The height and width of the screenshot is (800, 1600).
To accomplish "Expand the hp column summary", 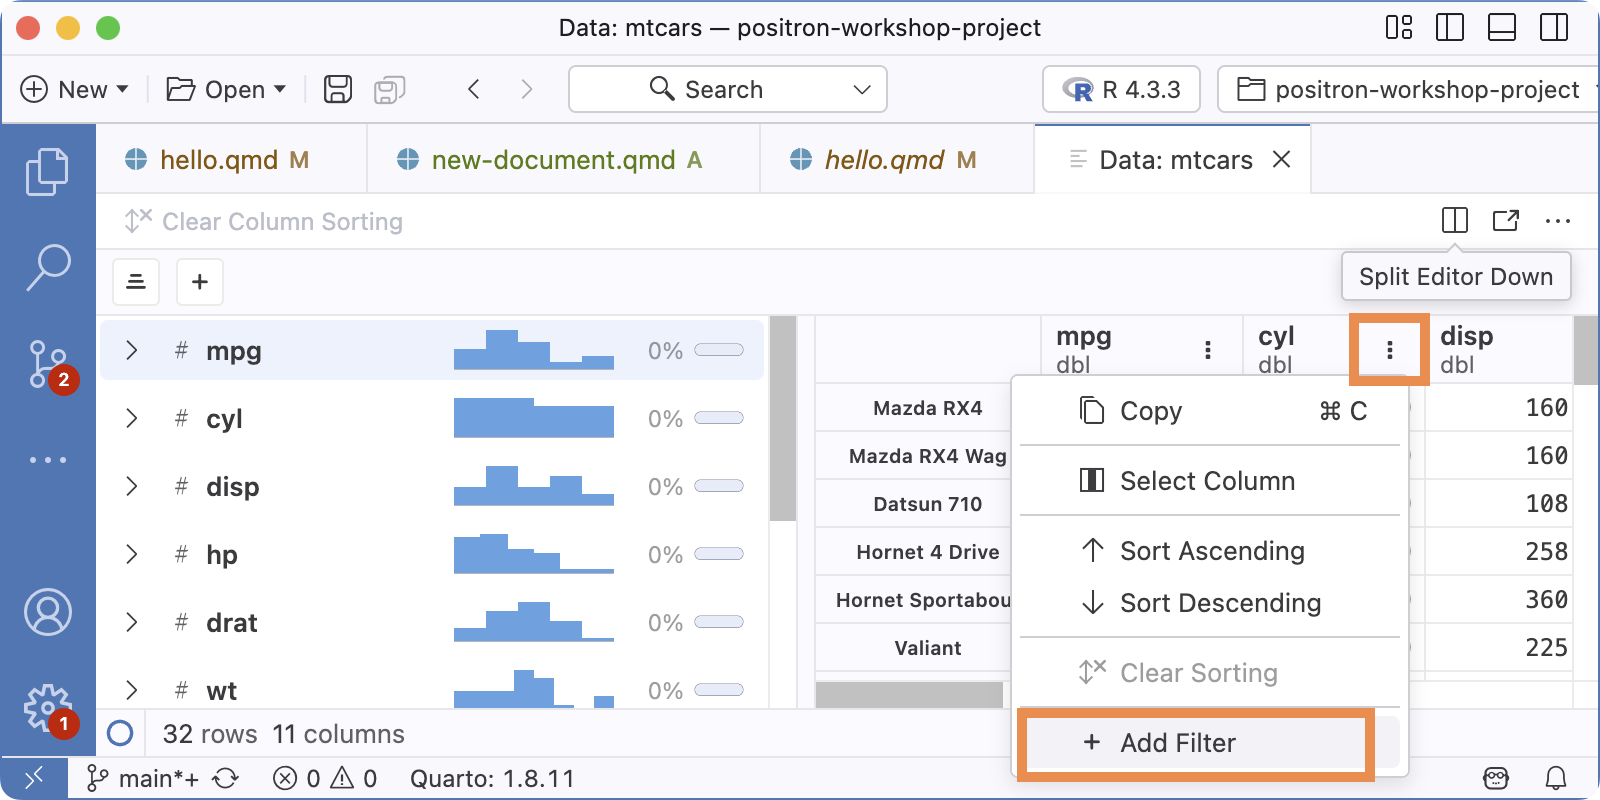I will (131, 554).
